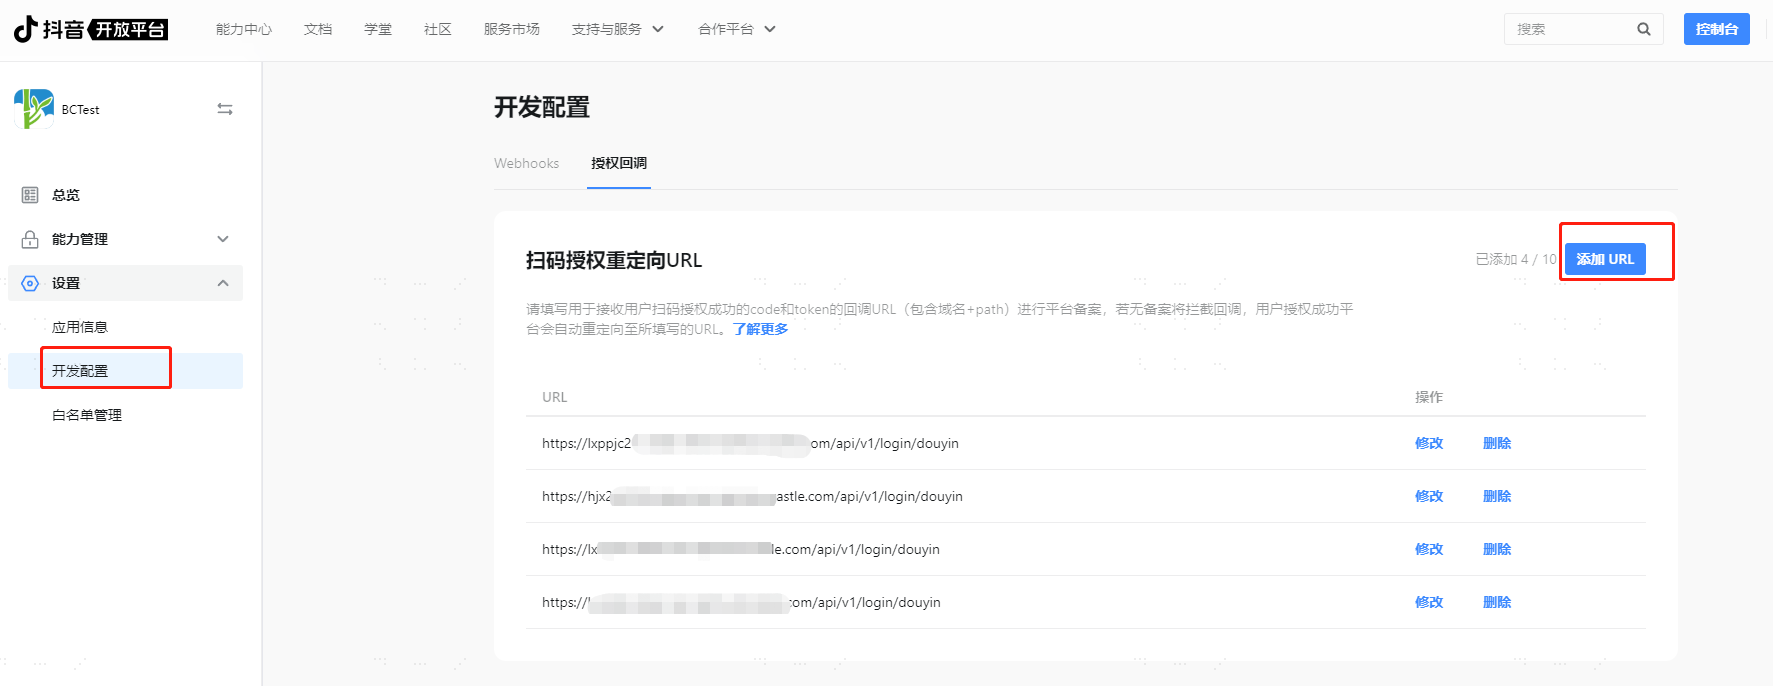Click the 设置 gear icon

pyautogui.click(x=30, y=283)
